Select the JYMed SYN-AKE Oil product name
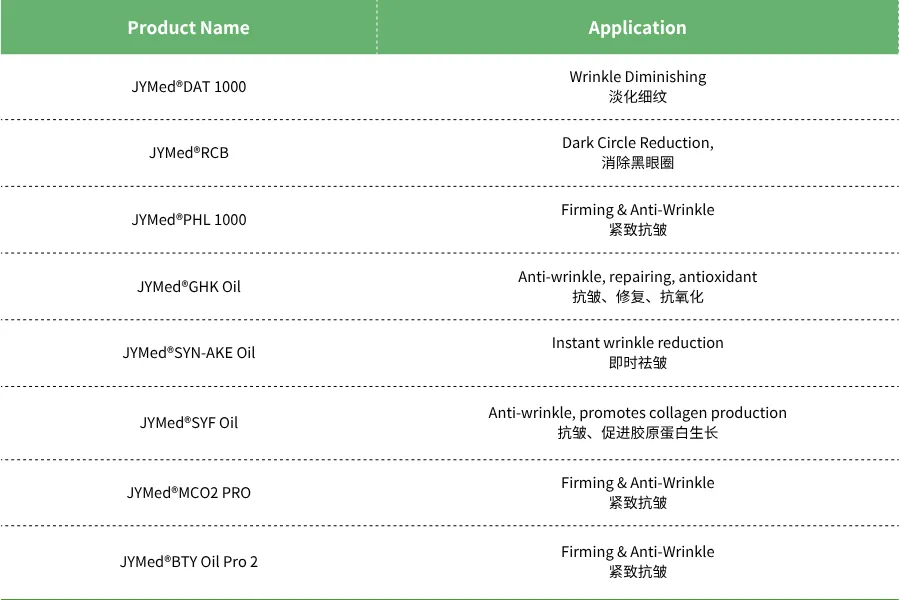The height and width of the screenshot is (600, 900). click(189, 353)
